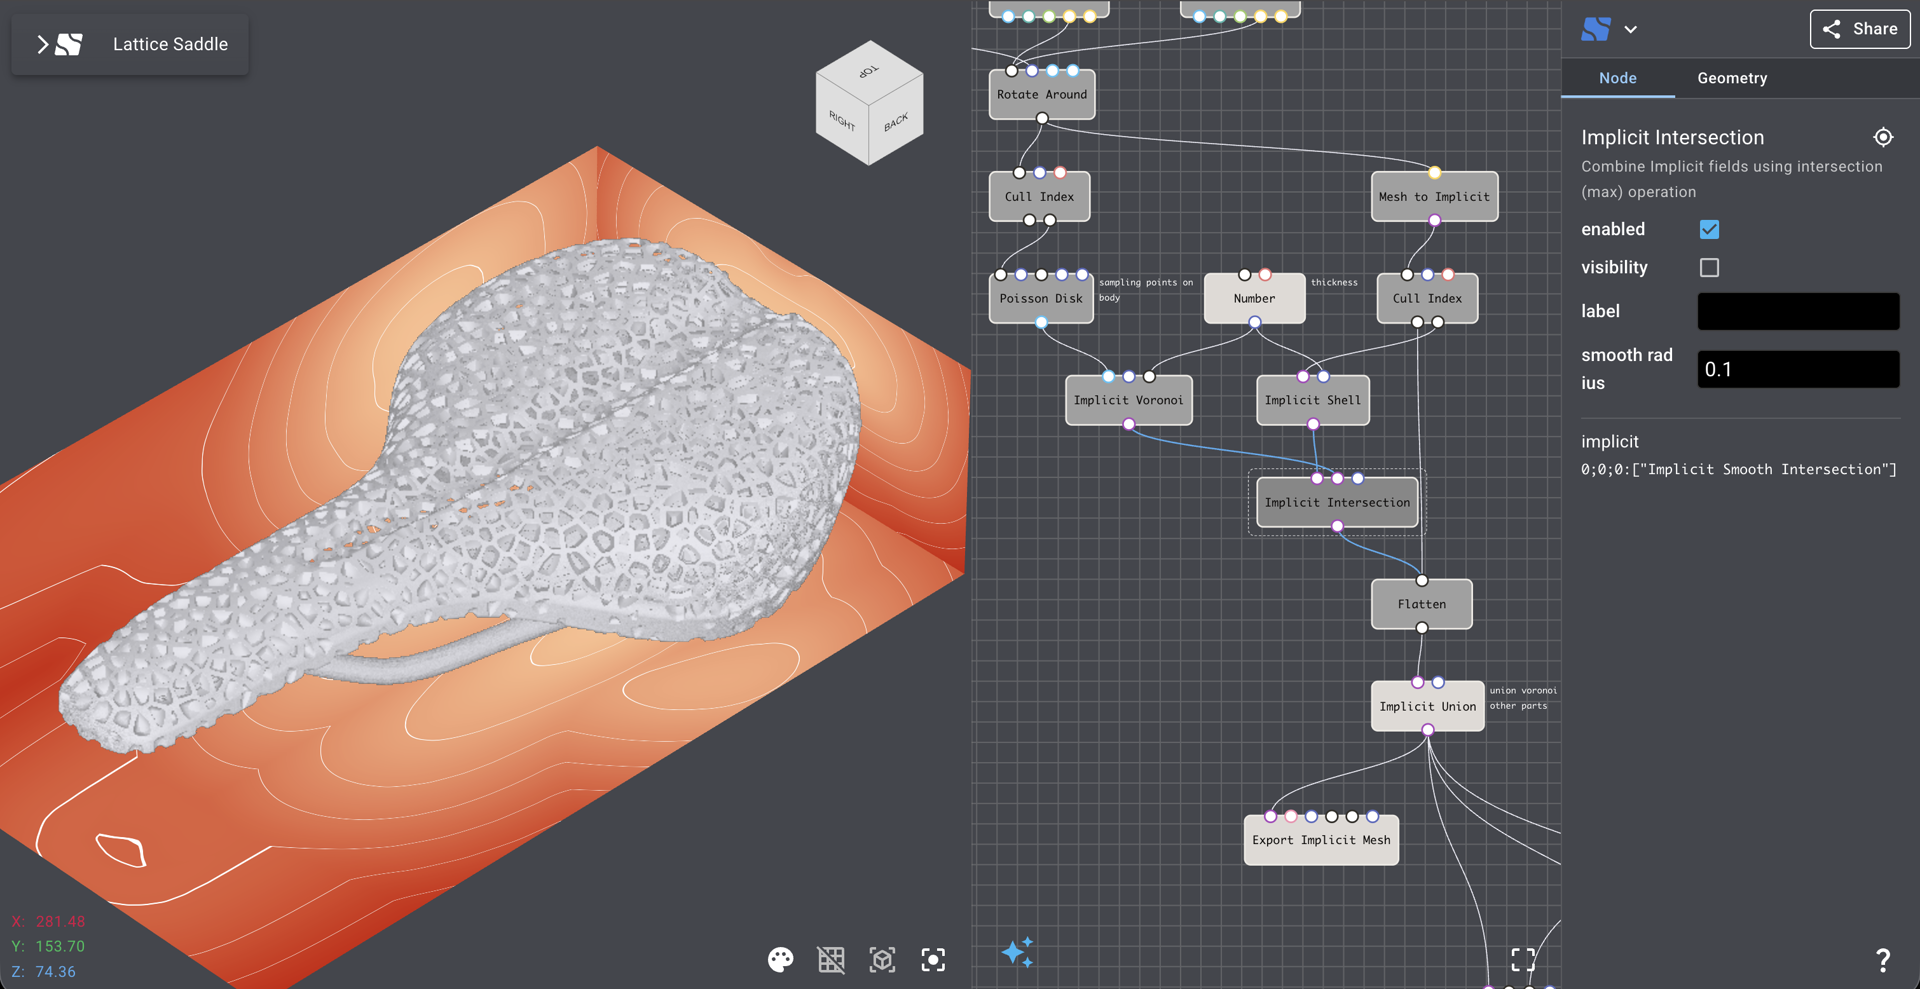Image resolution: width=1920 pixels, height=989 pixels.
Task: Enable the visibility checkbox for Implicit Intersection
Action: [x=1709, y=267]
